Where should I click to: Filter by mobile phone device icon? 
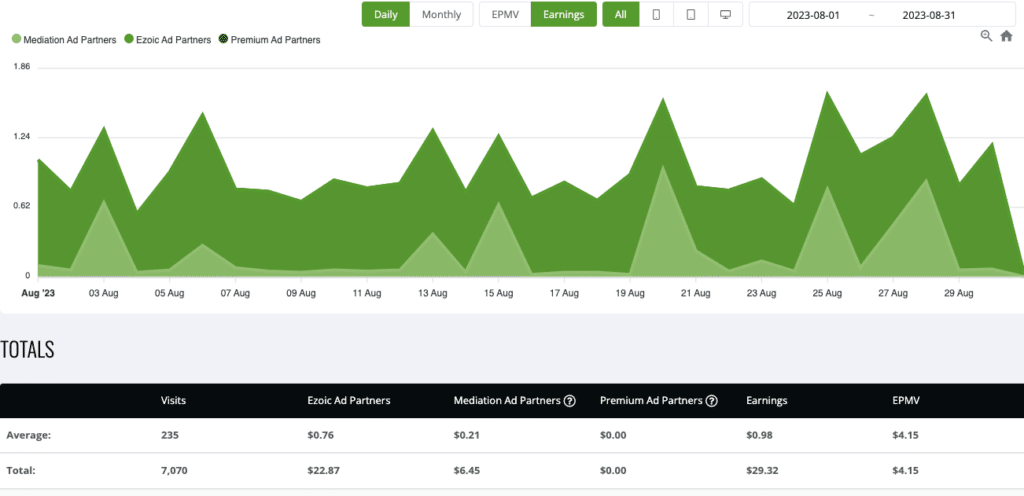pos(657,14)
